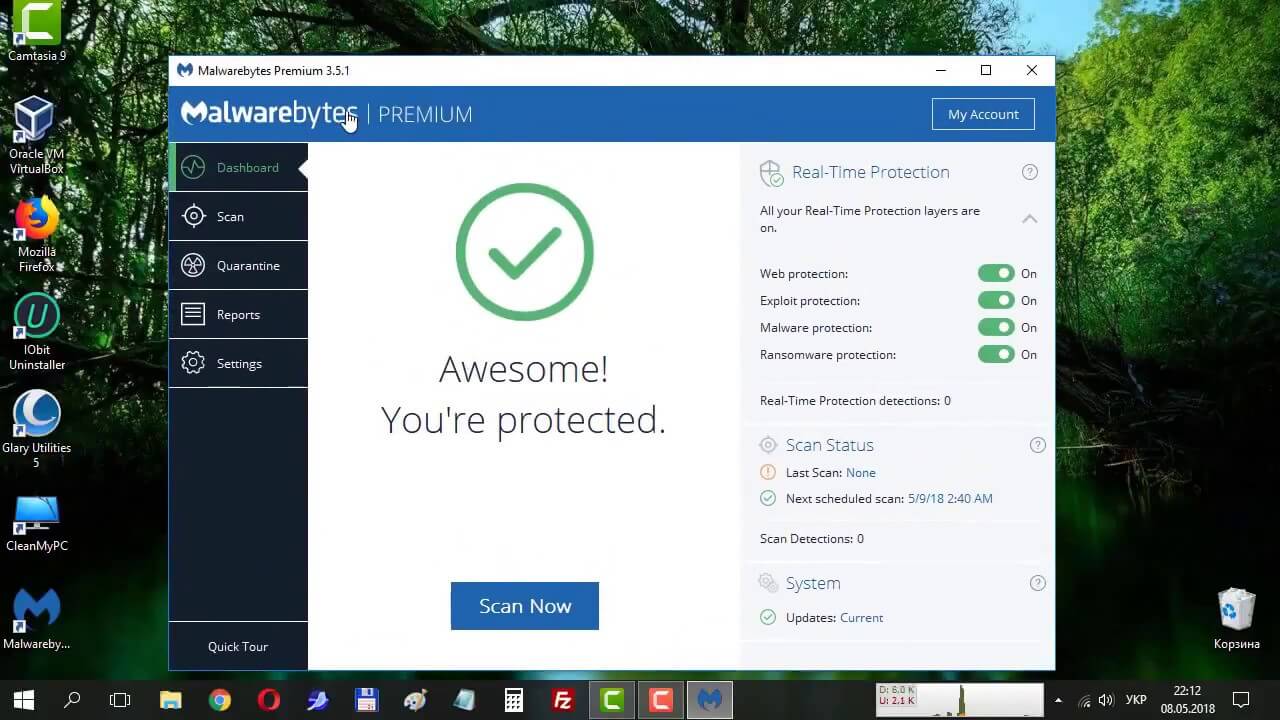Open the Reports section
This screenshot has width=1280, height=720.
click(238, 314)
